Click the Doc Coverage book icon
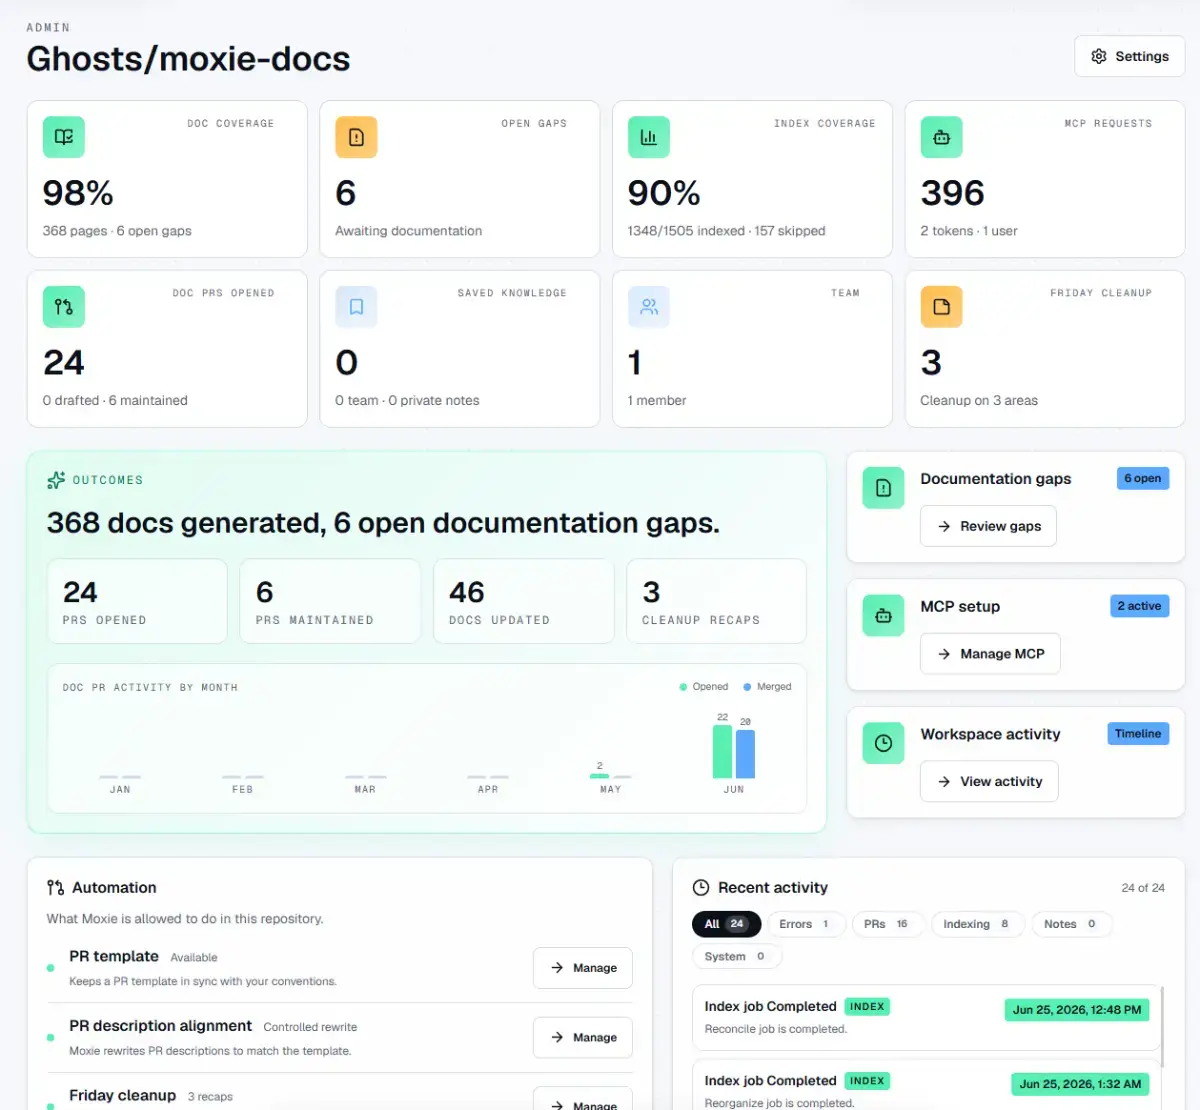1200x1110 pixels. click(x=64, y=137)
